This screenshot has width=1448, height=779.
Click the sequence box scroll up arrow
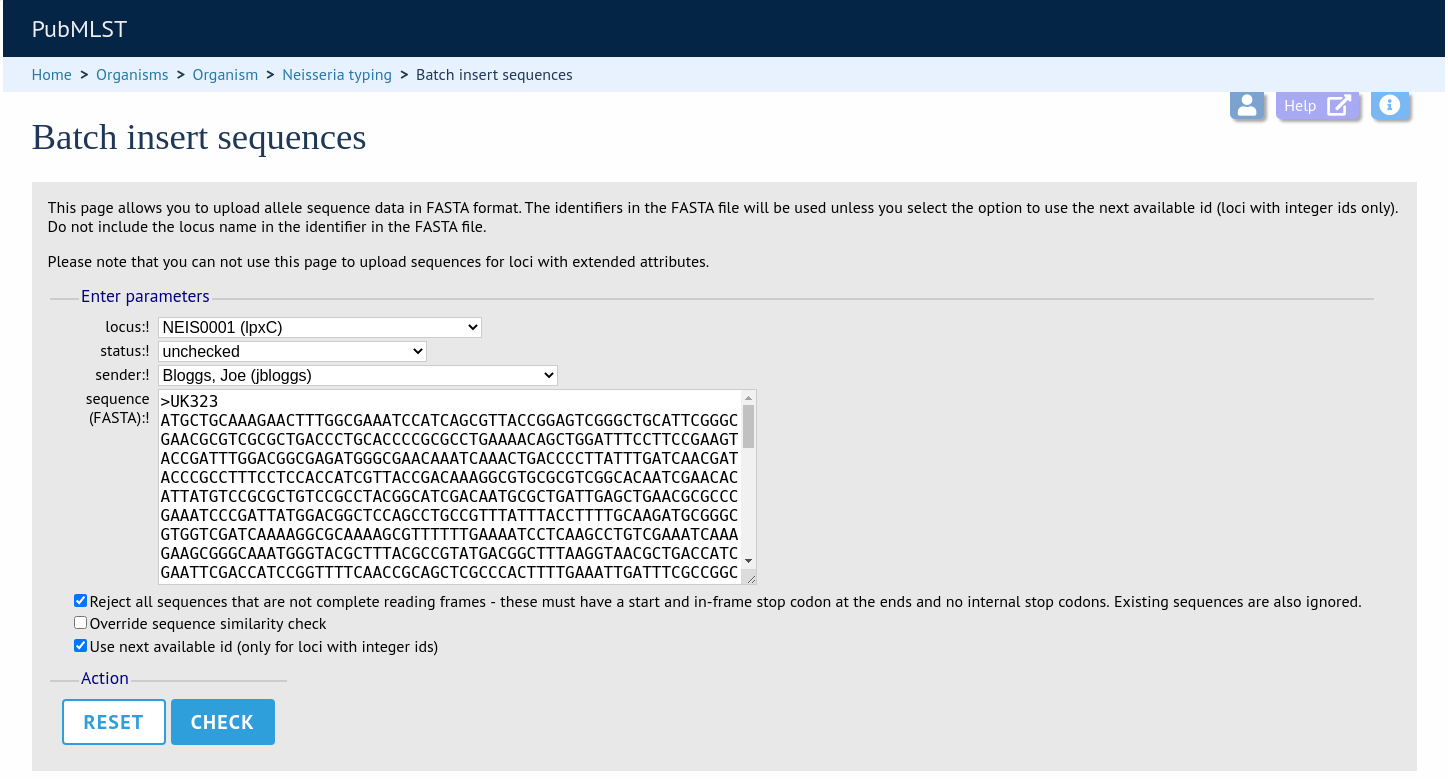tap(748, 398)
